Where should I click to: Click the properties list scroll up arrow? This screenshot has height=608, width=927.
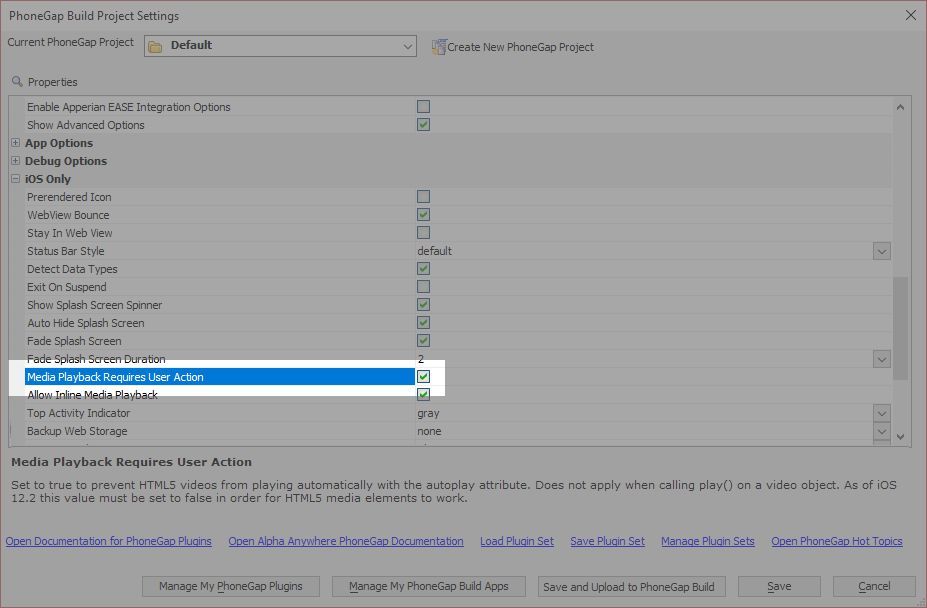point(900,107)
